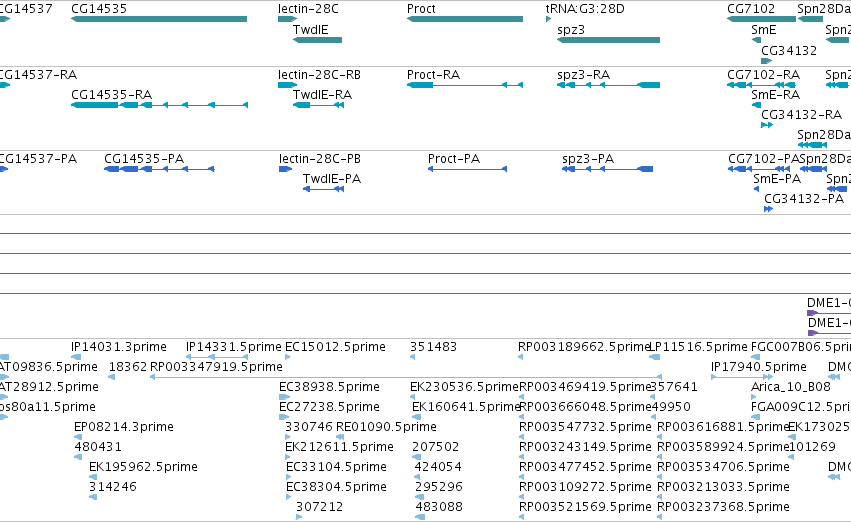This screenshot has height=522, width=851.
Task: Click EC33104.5prime label
Action: point(336,467)
